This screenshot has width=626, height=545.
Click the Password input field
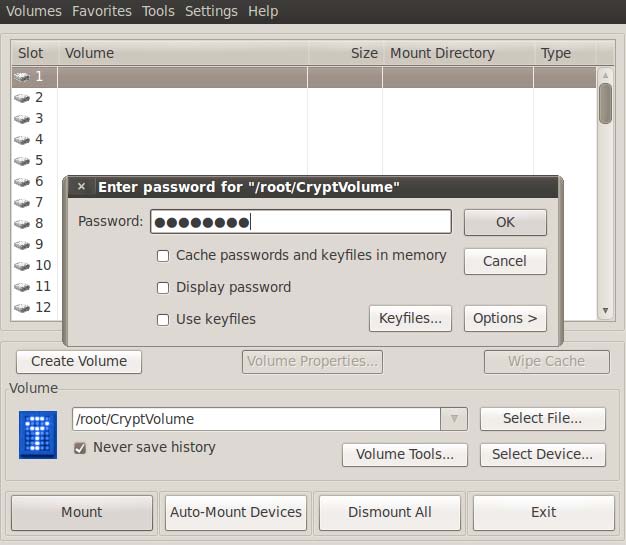[300, 222]
